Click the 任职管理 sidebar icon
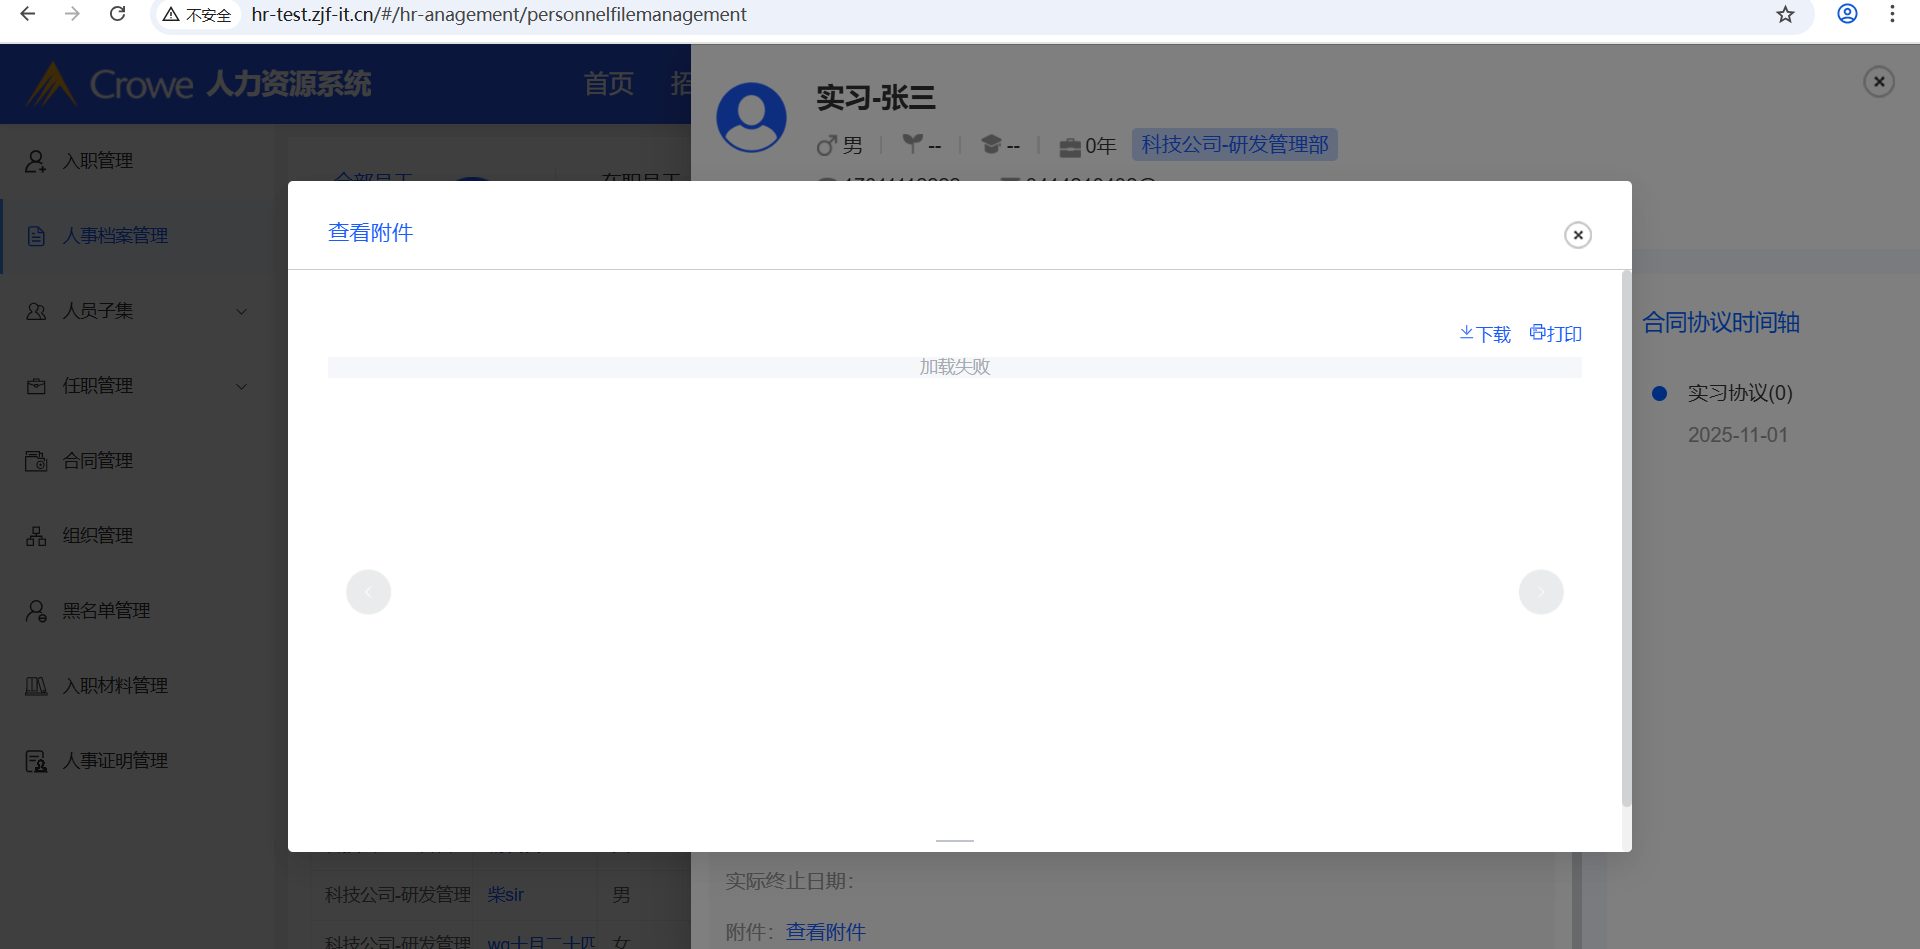1920x949 pixels. 36,386
